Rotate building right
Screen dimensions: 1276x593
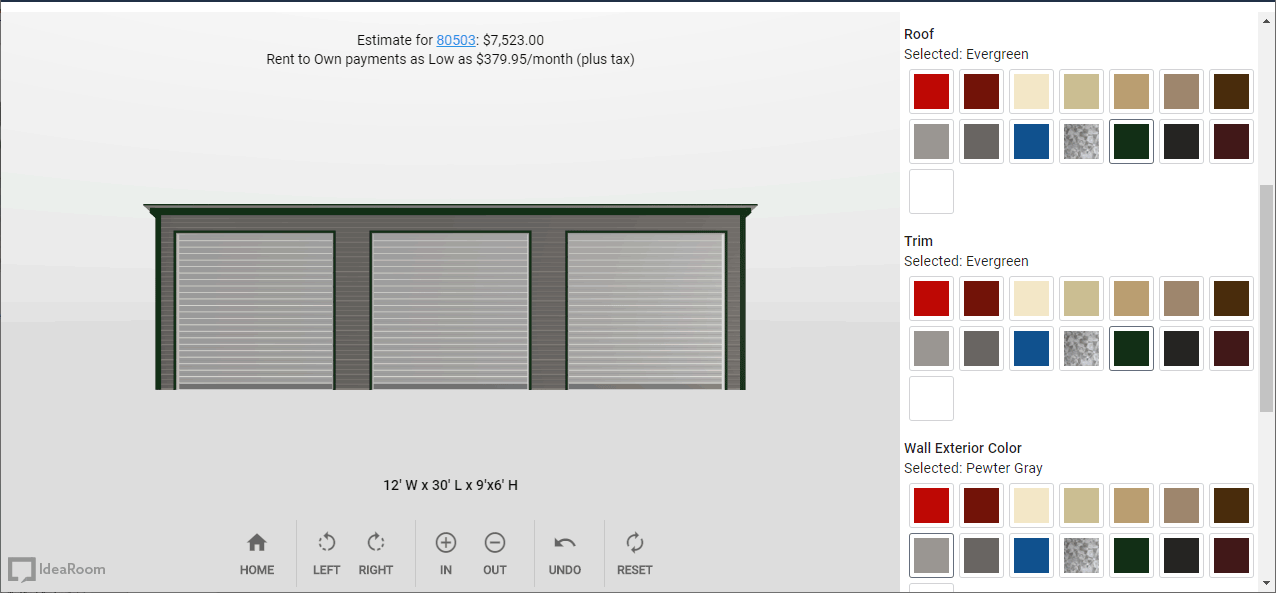click(x=376, y=553)
